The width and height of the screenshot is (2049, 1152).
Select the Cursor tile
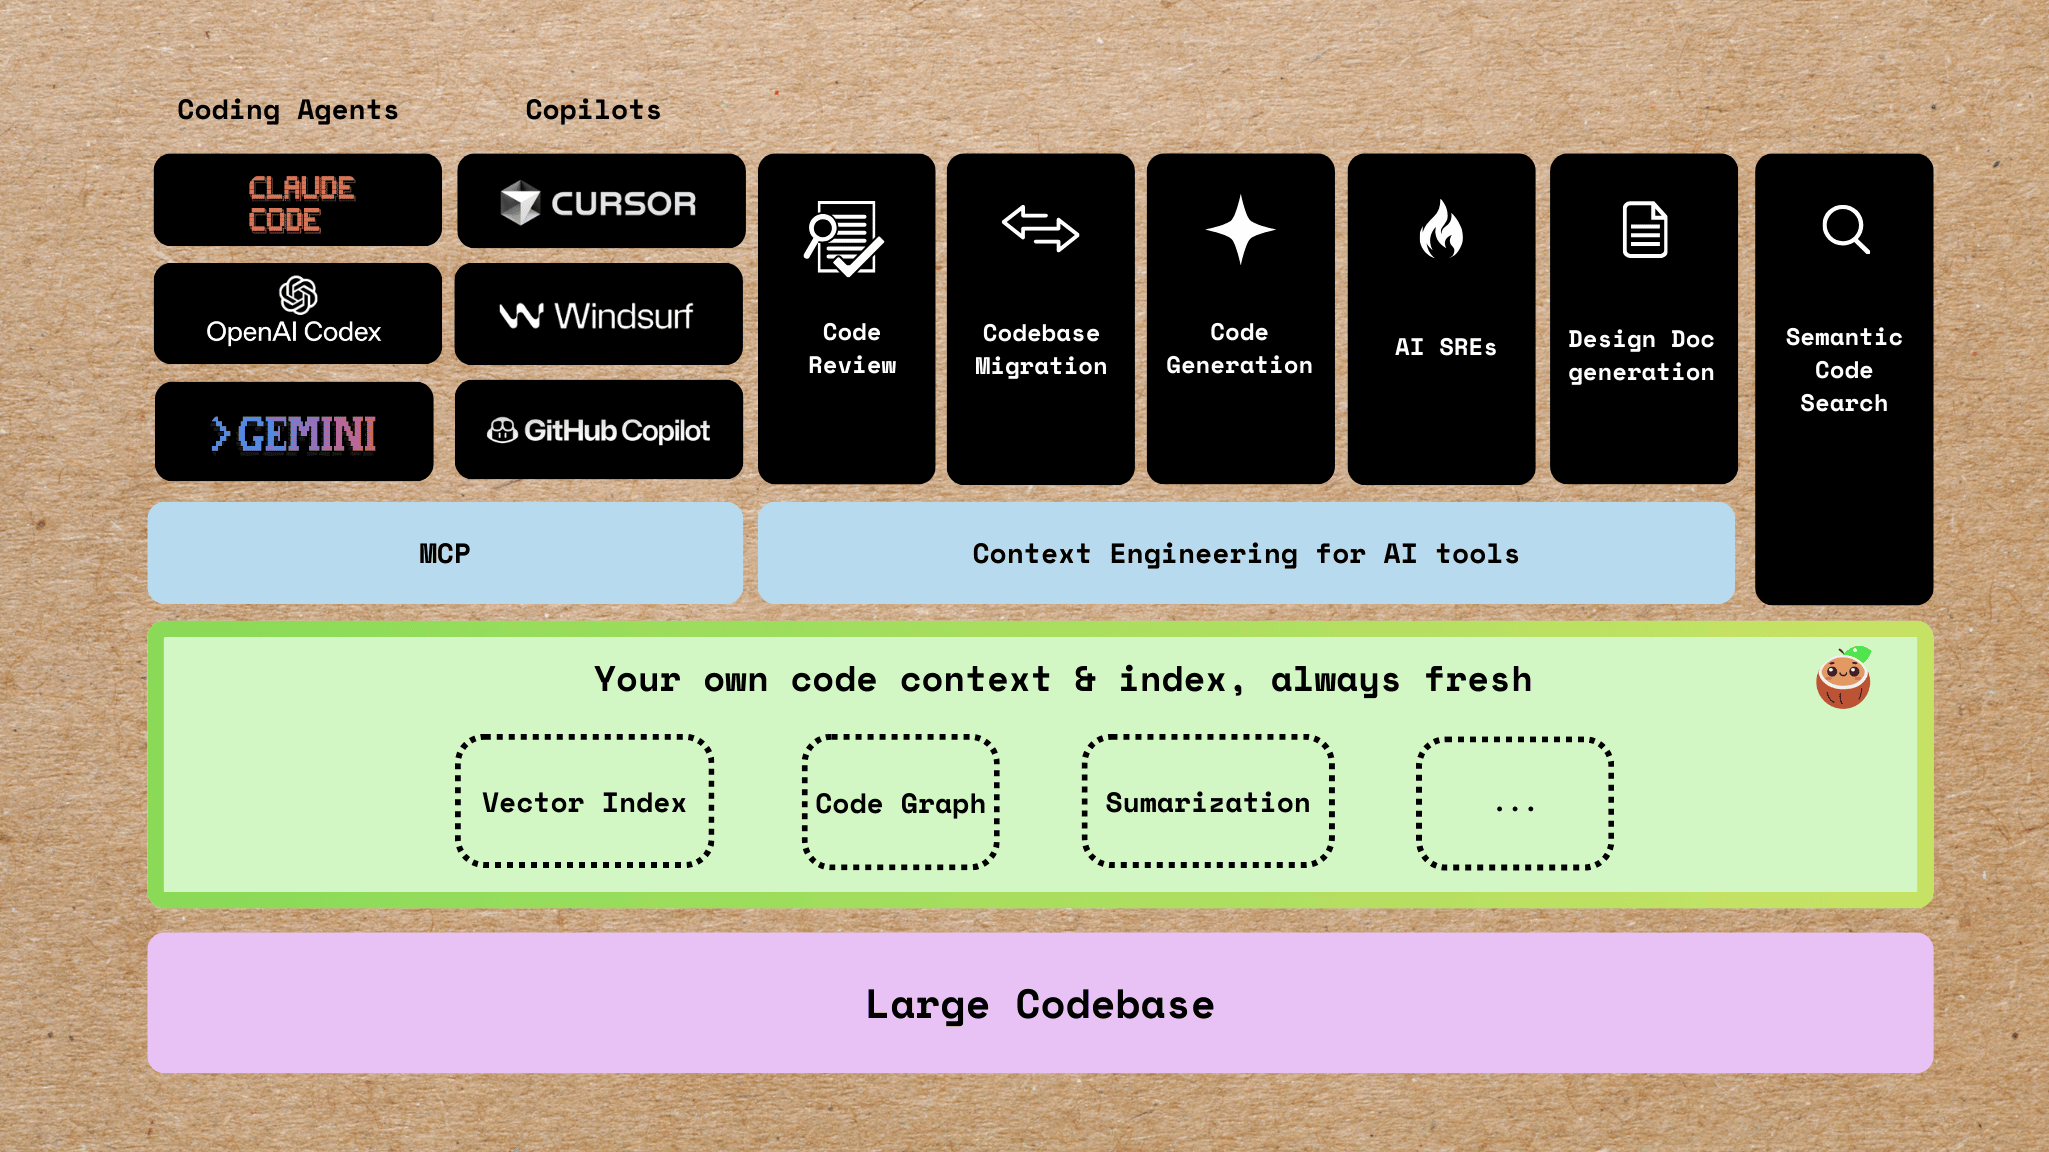pos(601,202)
